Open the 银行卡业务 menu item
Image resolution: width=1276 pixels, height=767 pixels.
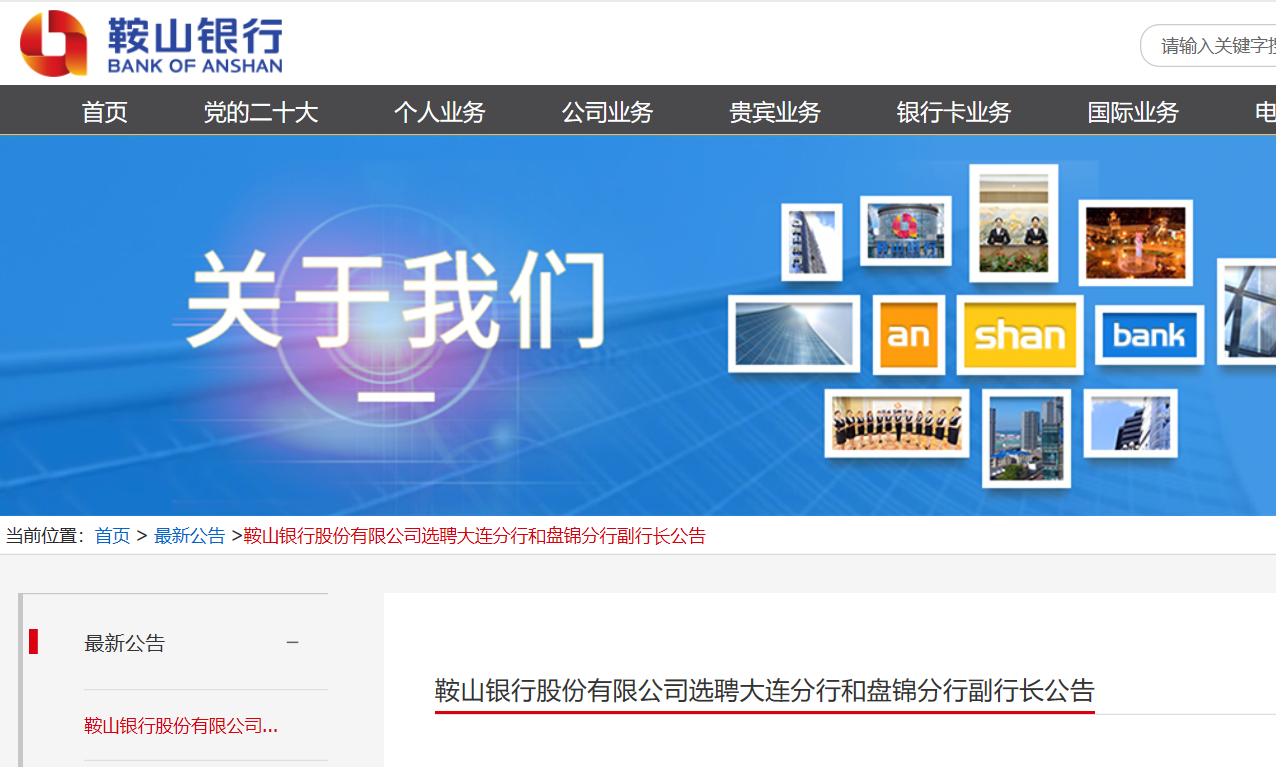954,112
